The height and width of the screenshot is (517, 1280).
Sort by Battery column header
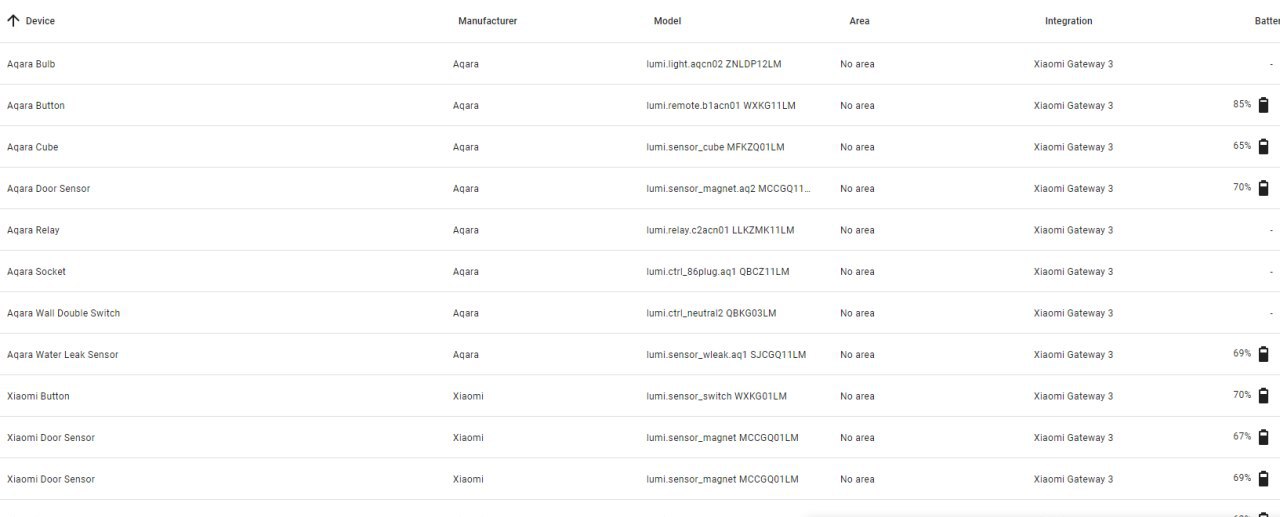(1267, 21)
